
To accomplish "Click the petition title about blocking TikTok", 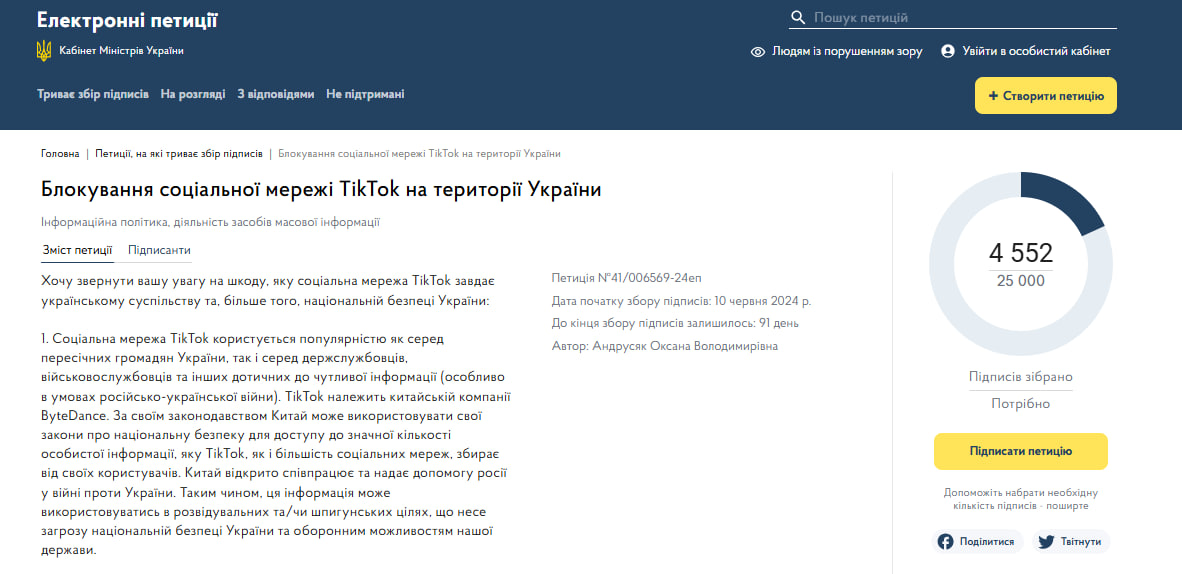I will point(321,189).
